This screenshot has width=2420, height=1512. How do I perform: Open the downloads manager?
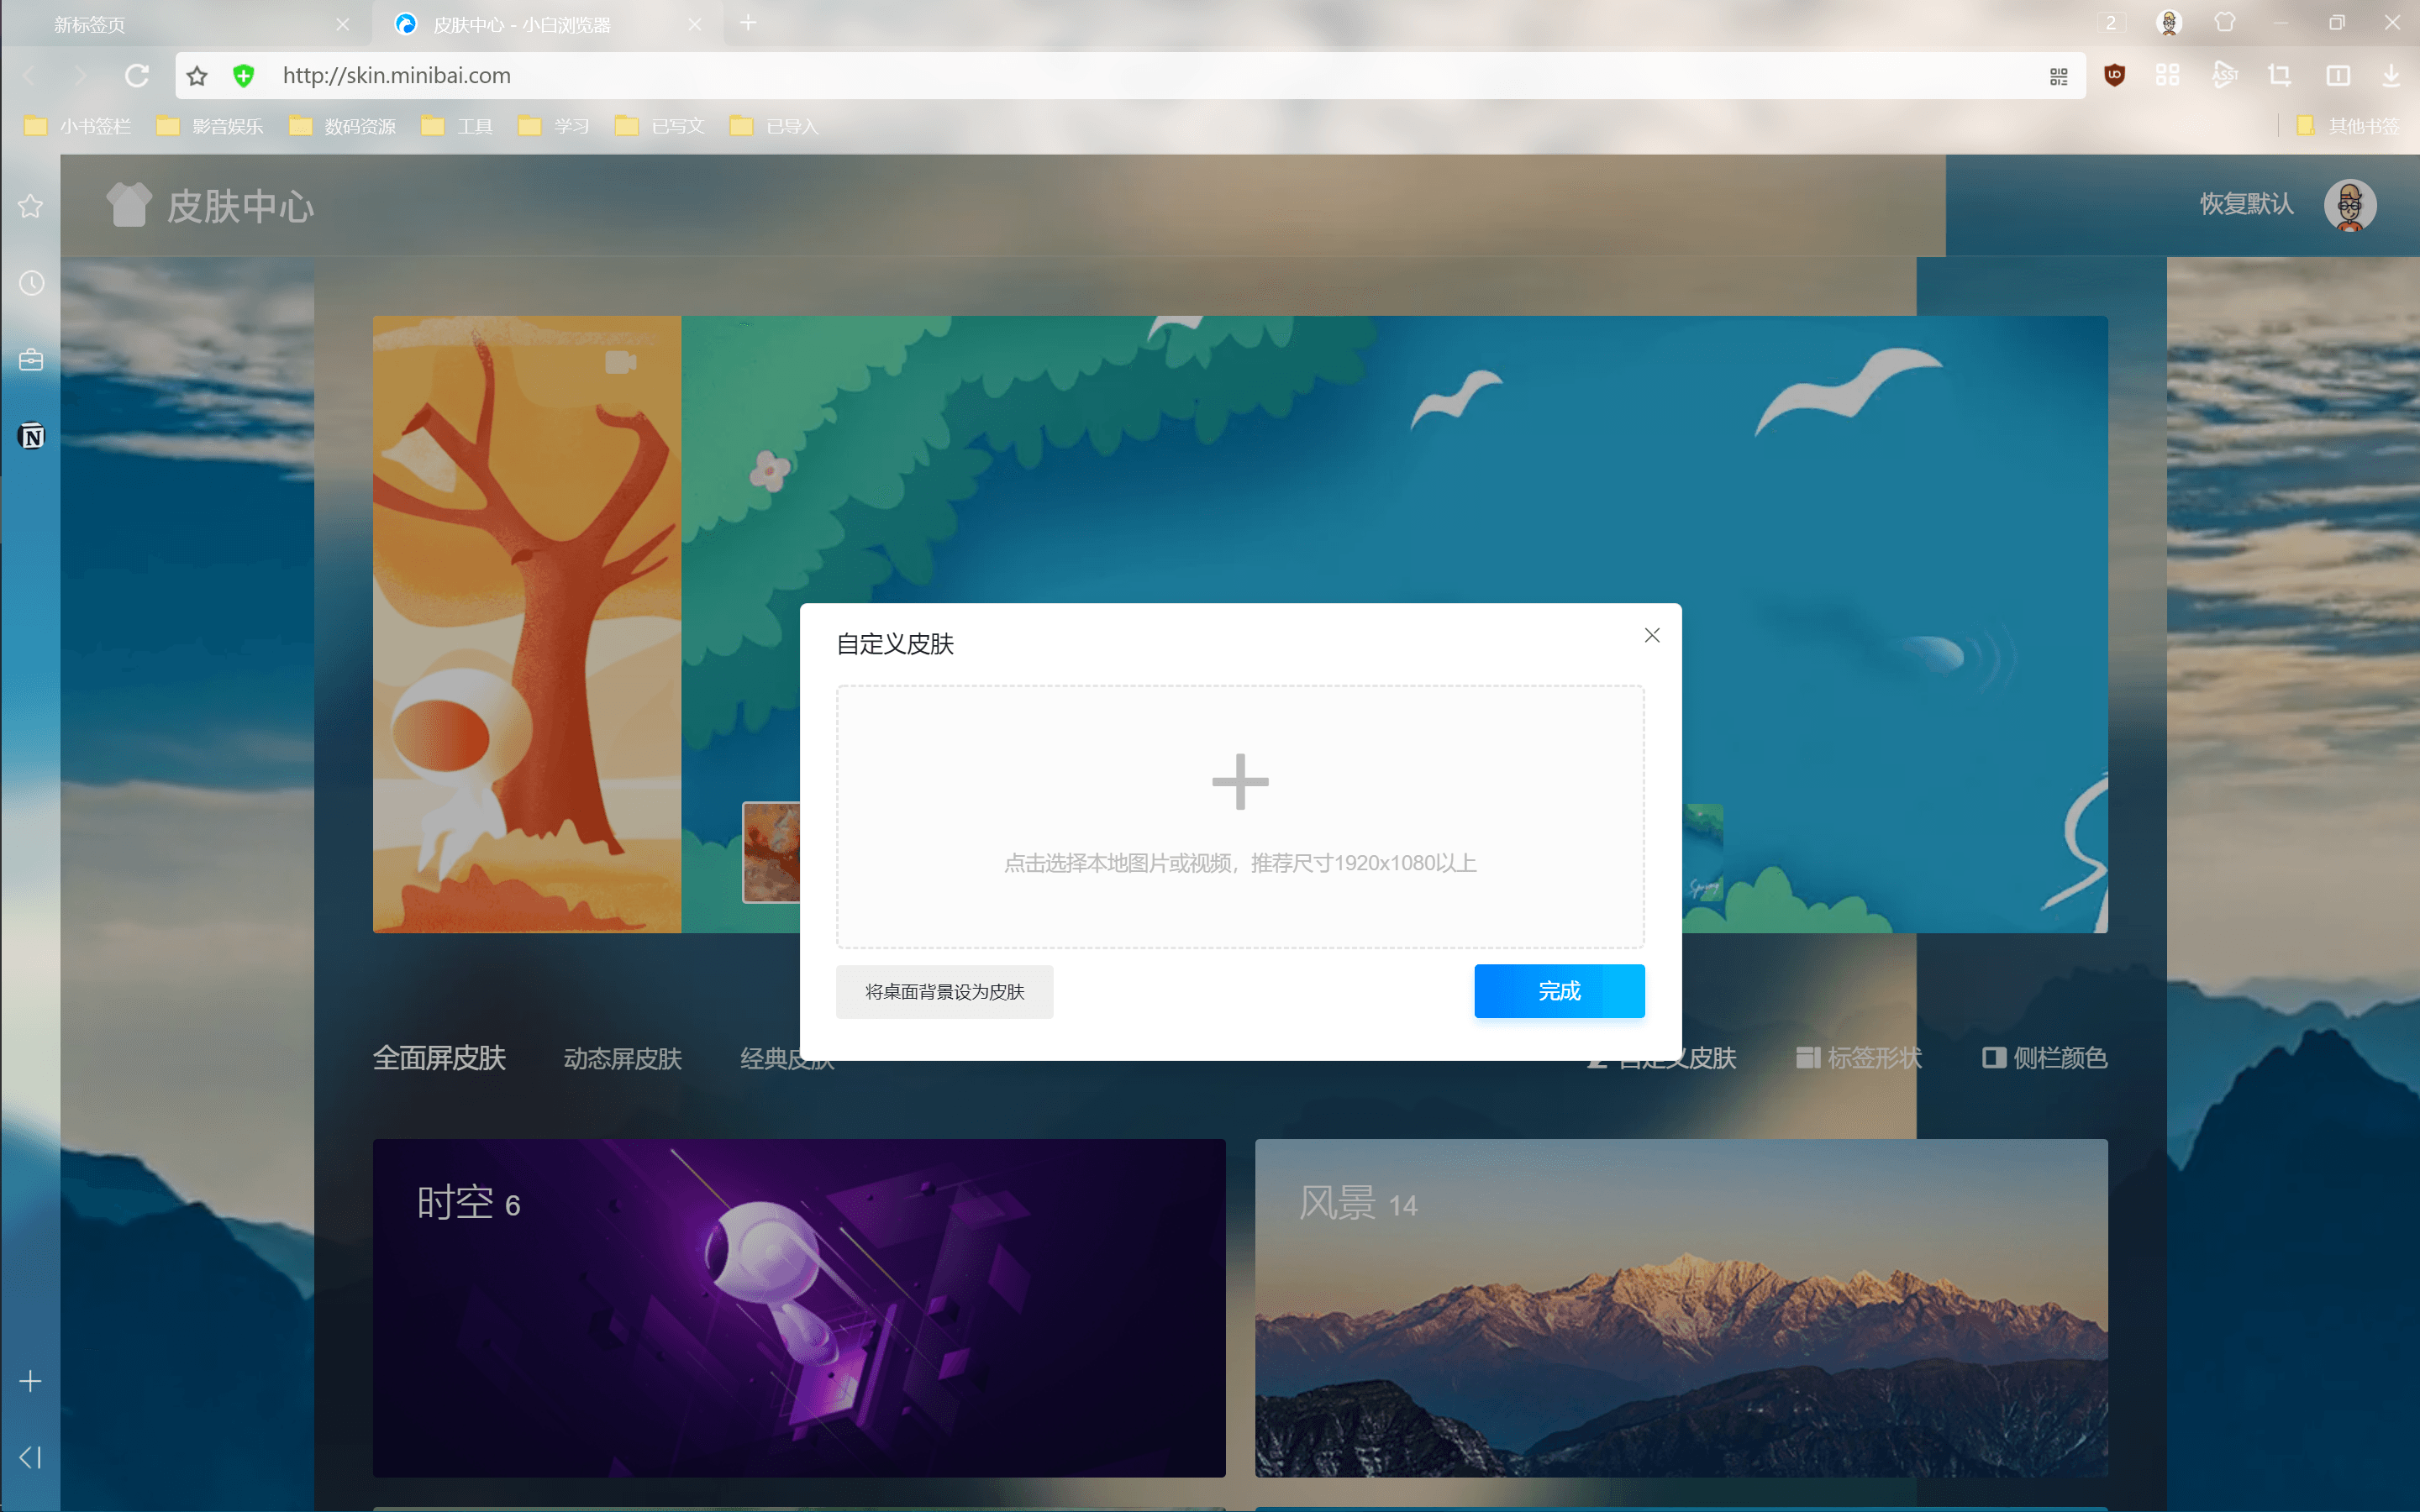click(x=2390, y=75)
